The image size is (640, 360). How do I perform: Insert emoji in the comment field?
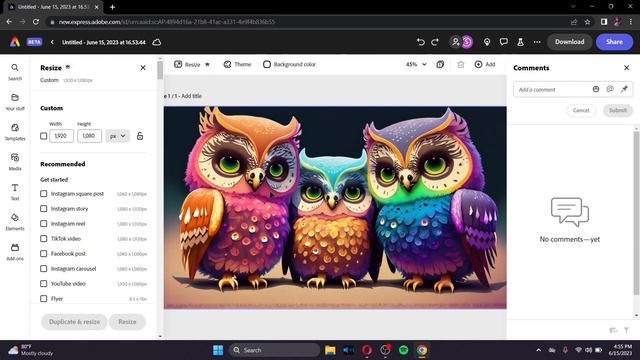pos(596,89)
